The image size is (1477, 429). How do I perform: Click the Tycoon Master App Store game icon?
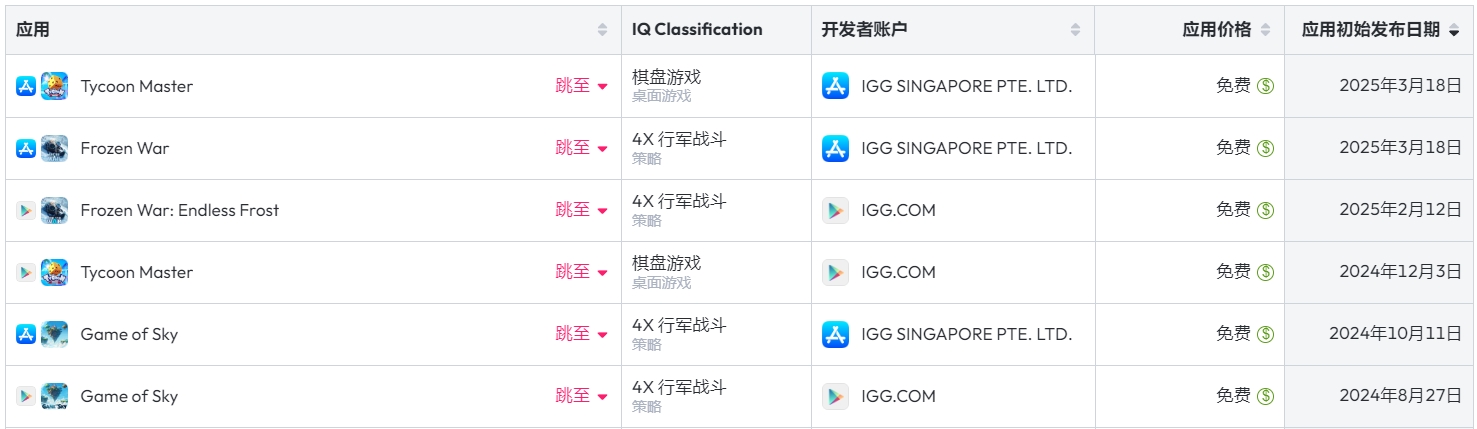54,86
